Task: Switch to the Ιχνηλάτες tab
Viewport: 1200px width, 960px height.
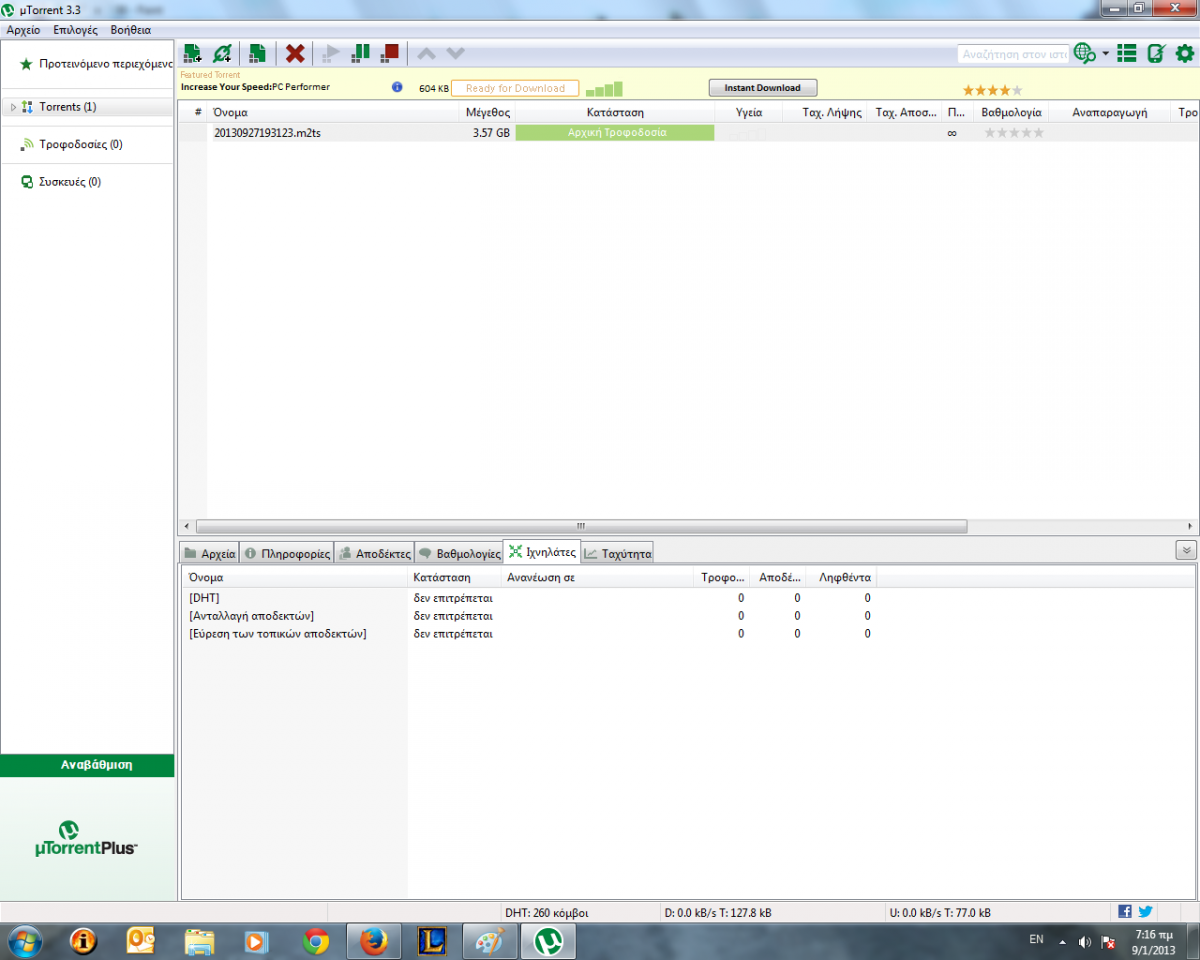Action: (542, 551)
